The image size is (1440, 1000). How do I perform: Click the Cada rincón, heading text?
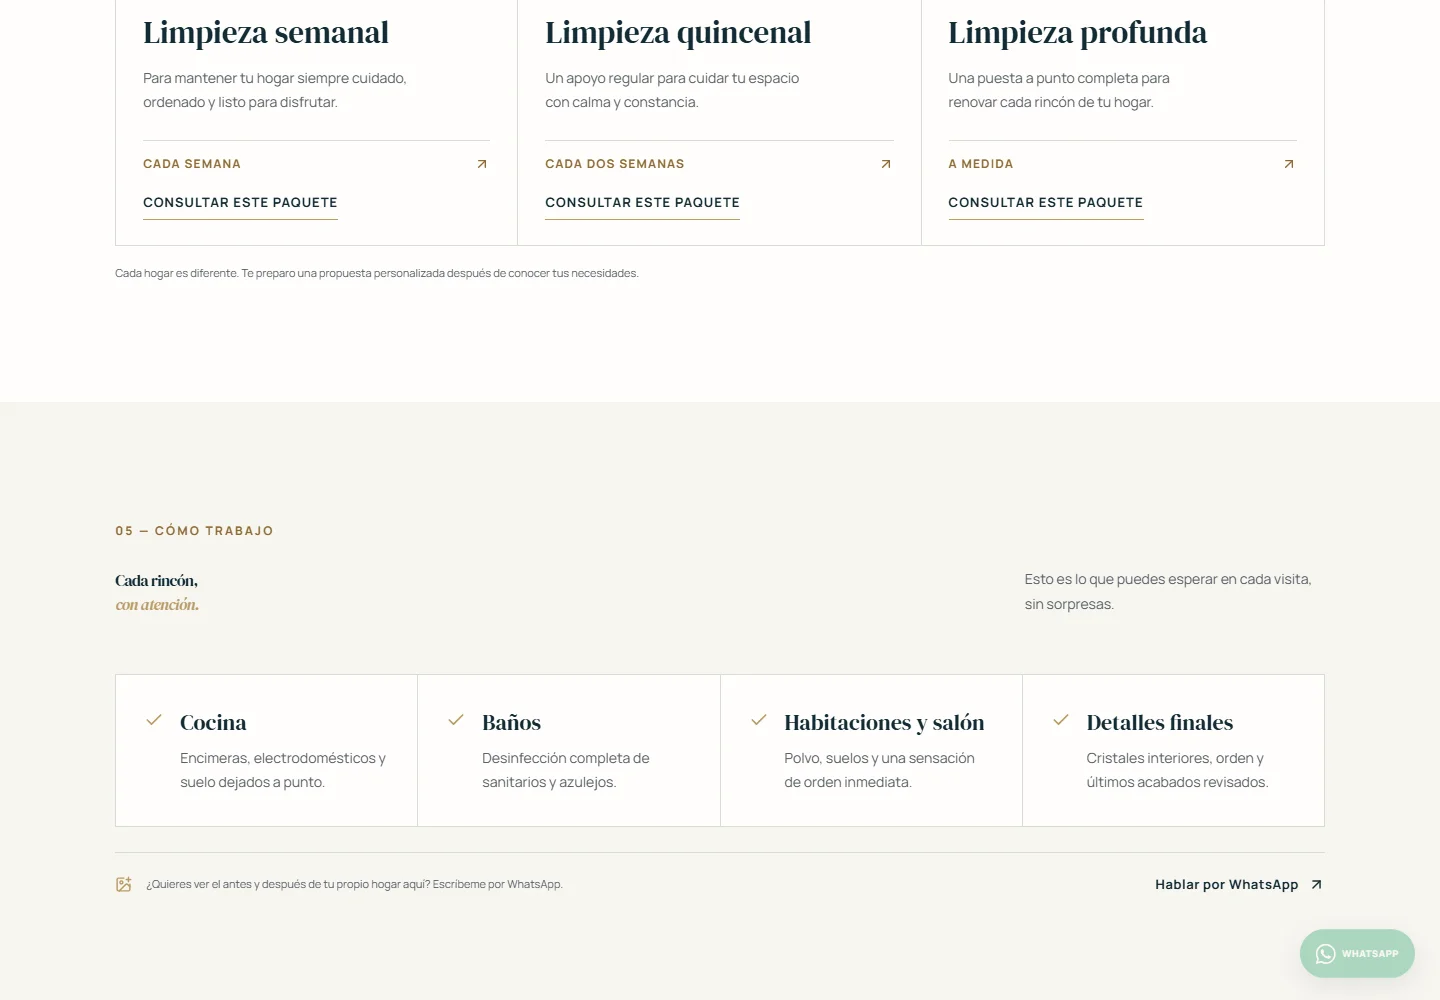156,581
